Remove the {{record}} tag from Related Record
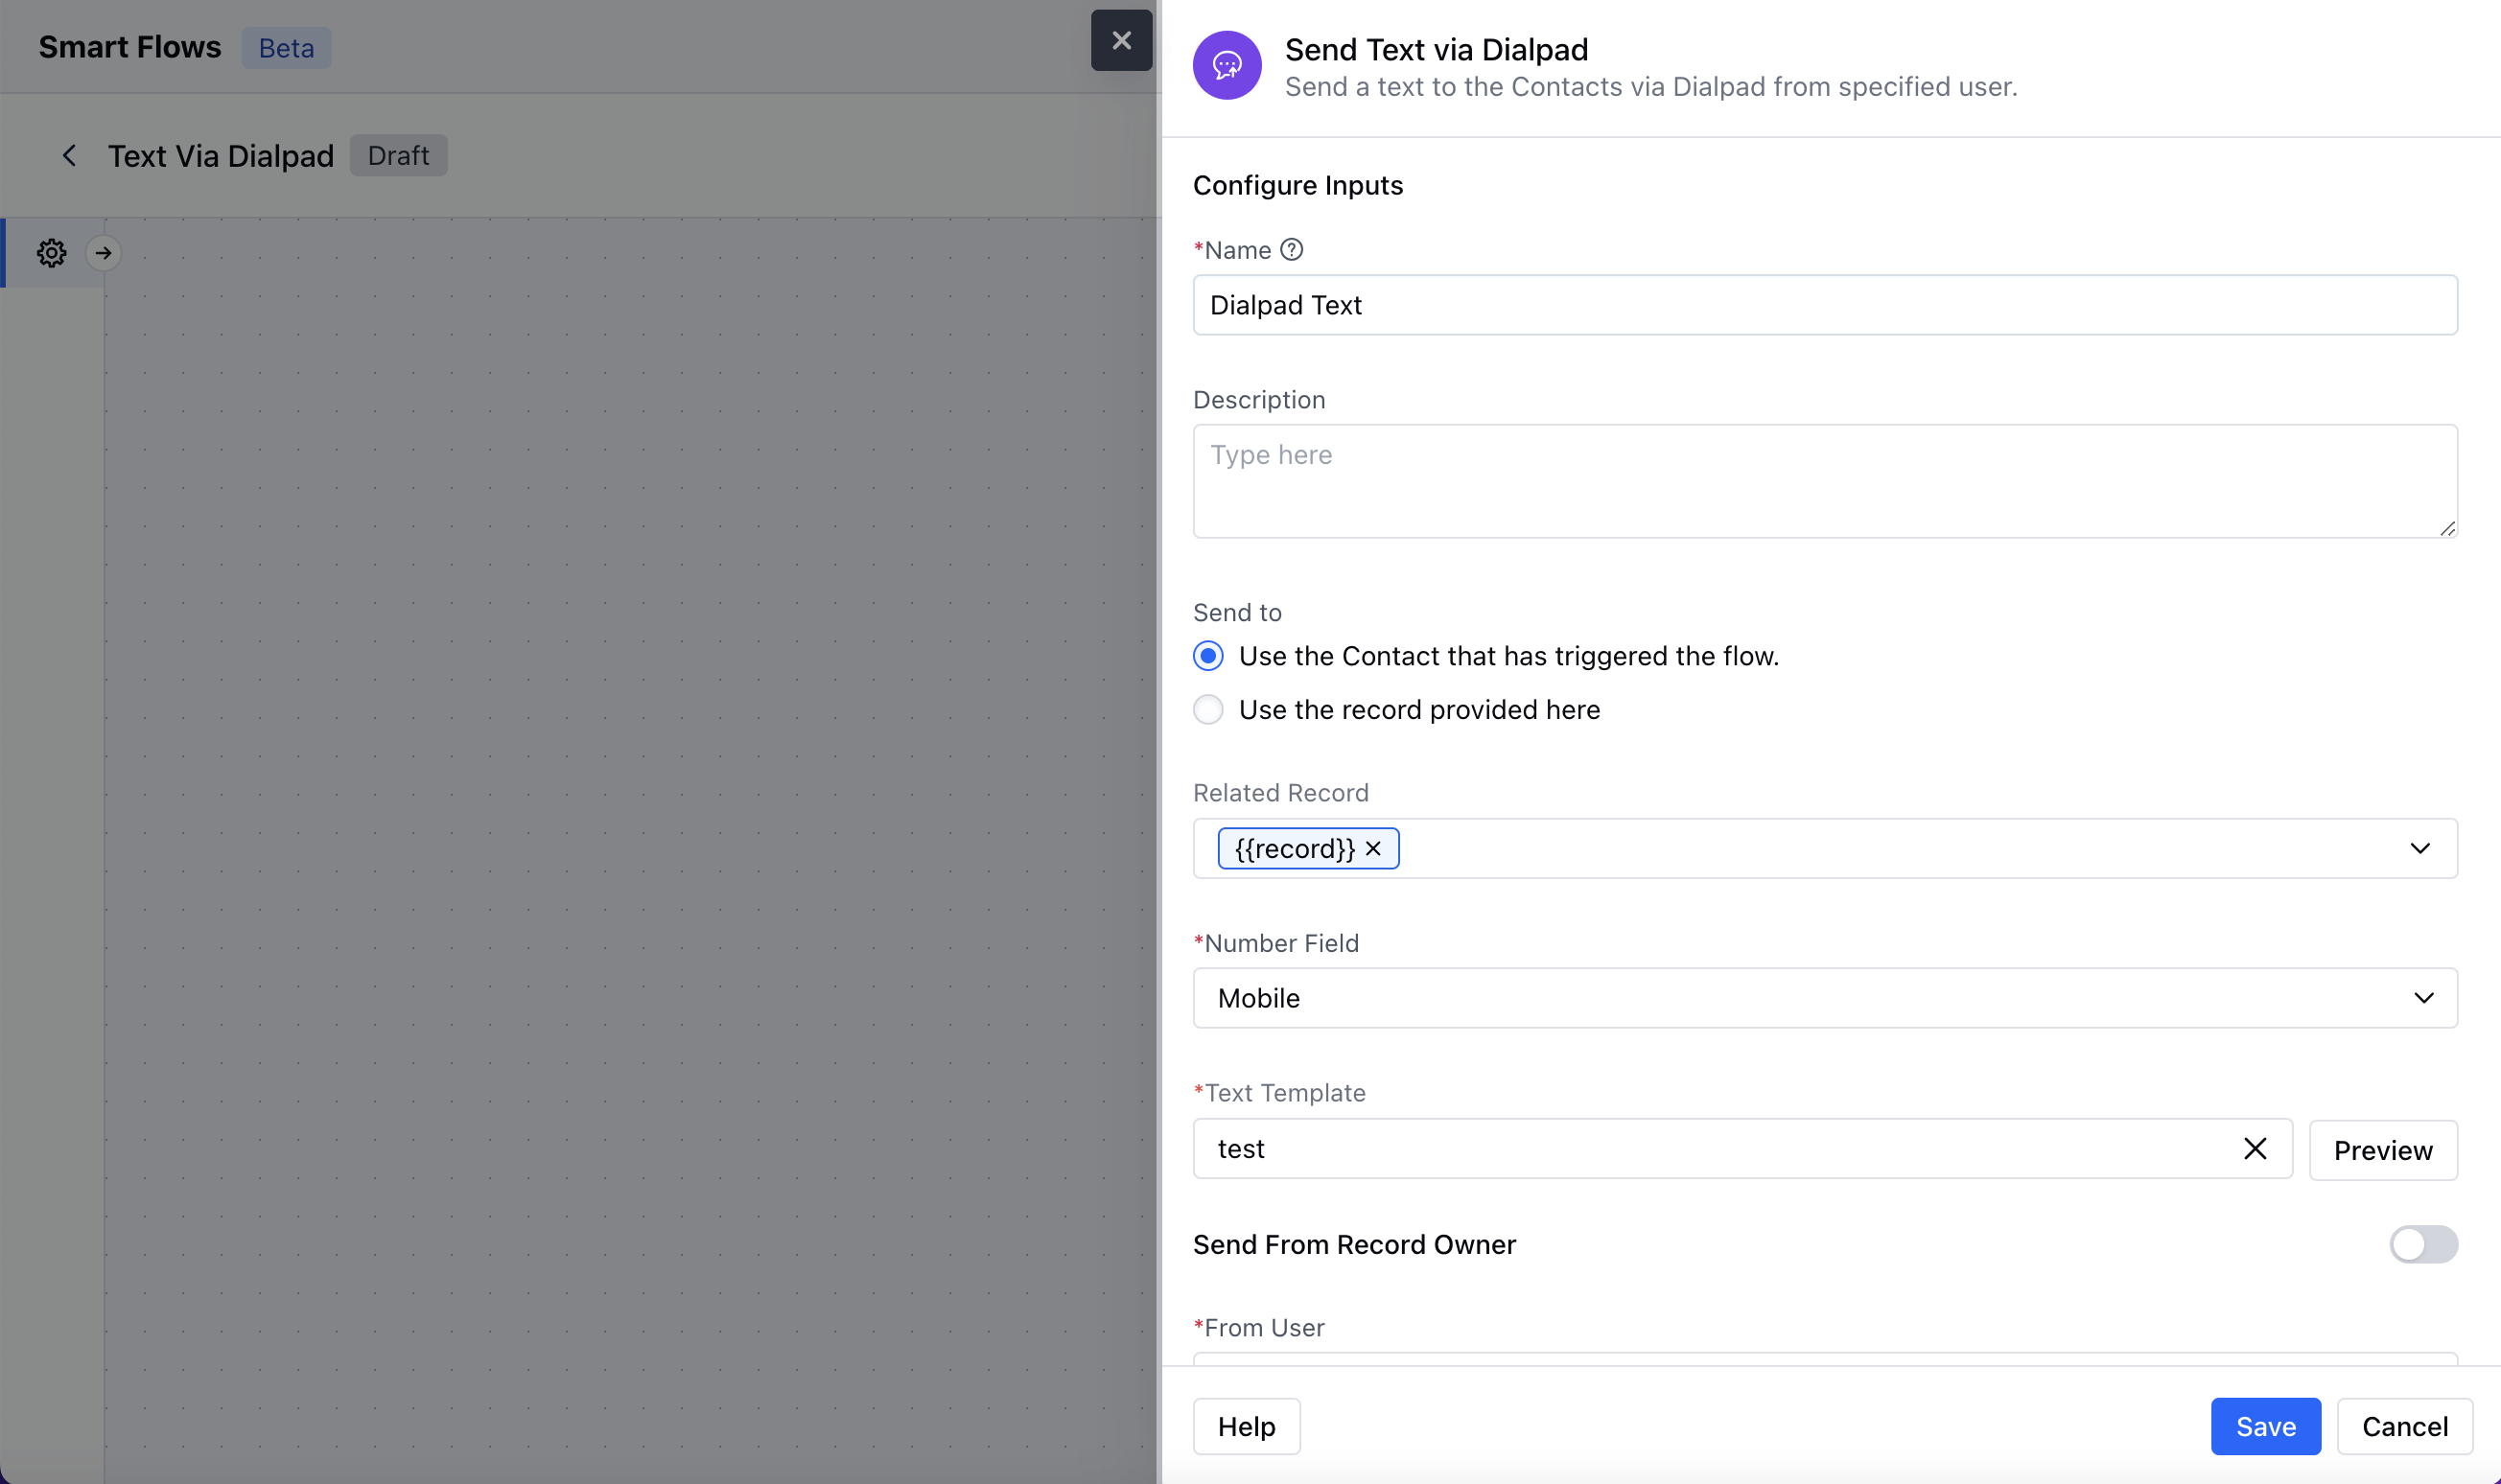Screen dimensions: 2501x1484 click(x=1373, y=849)
